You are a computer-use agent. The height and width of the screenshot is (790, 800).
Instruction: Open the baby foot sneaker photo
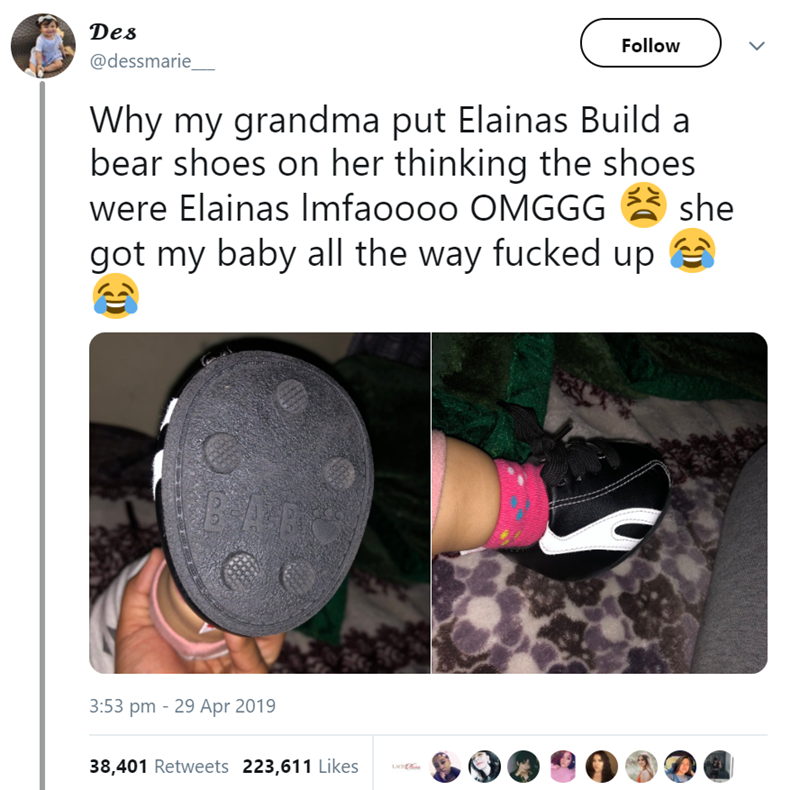pyautogui.click(x=600, y=503)
